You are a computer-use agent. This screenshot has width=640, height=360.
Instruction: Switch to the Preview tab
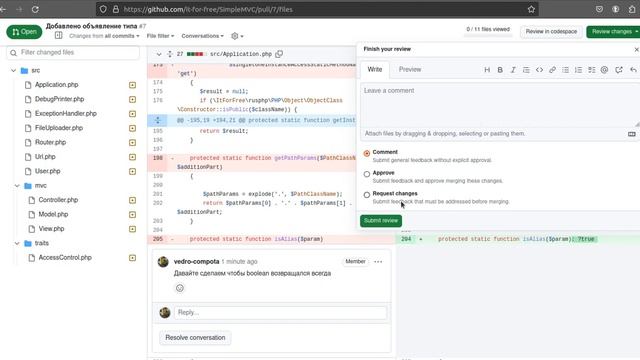pyautogui.click(x=410, y=69)
